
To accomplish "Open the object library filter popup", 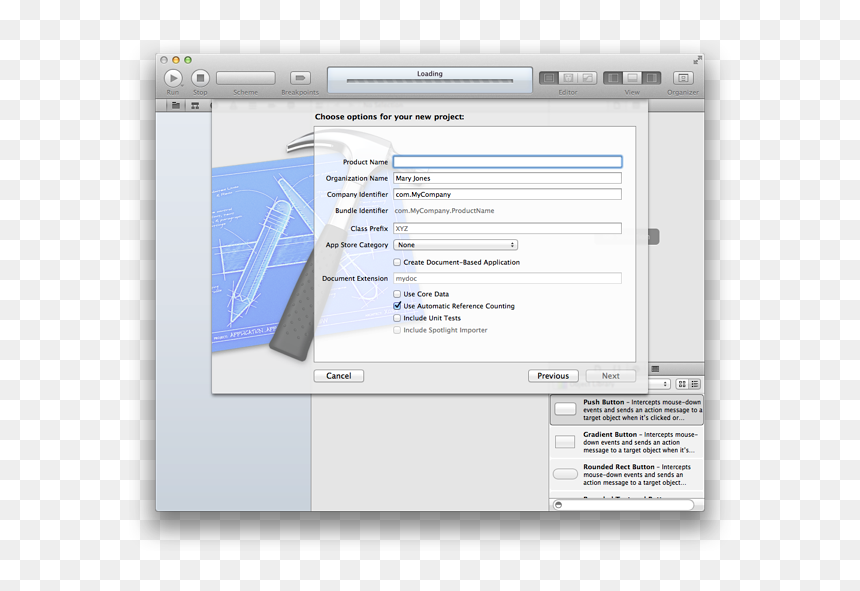I will [x=659, y=384].
